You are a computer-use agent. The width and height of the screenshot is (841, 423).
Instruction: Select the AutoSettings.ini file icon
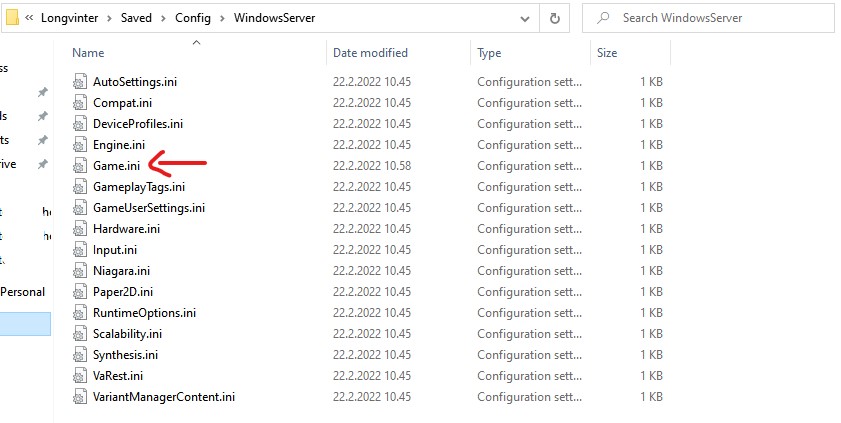(81, 82)
